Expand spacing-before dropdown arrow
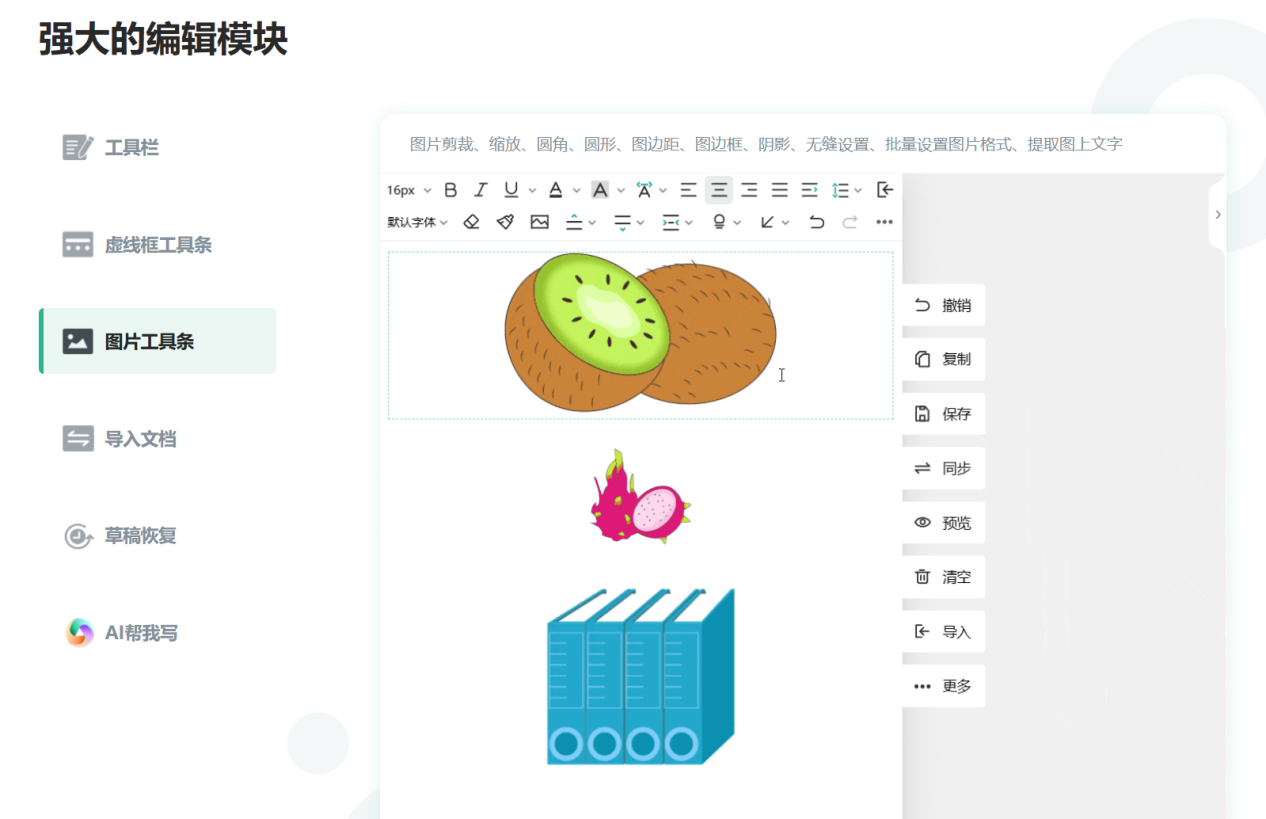Image resolution: width=1266 pixels, height=819 pixels. coord(592,222)
